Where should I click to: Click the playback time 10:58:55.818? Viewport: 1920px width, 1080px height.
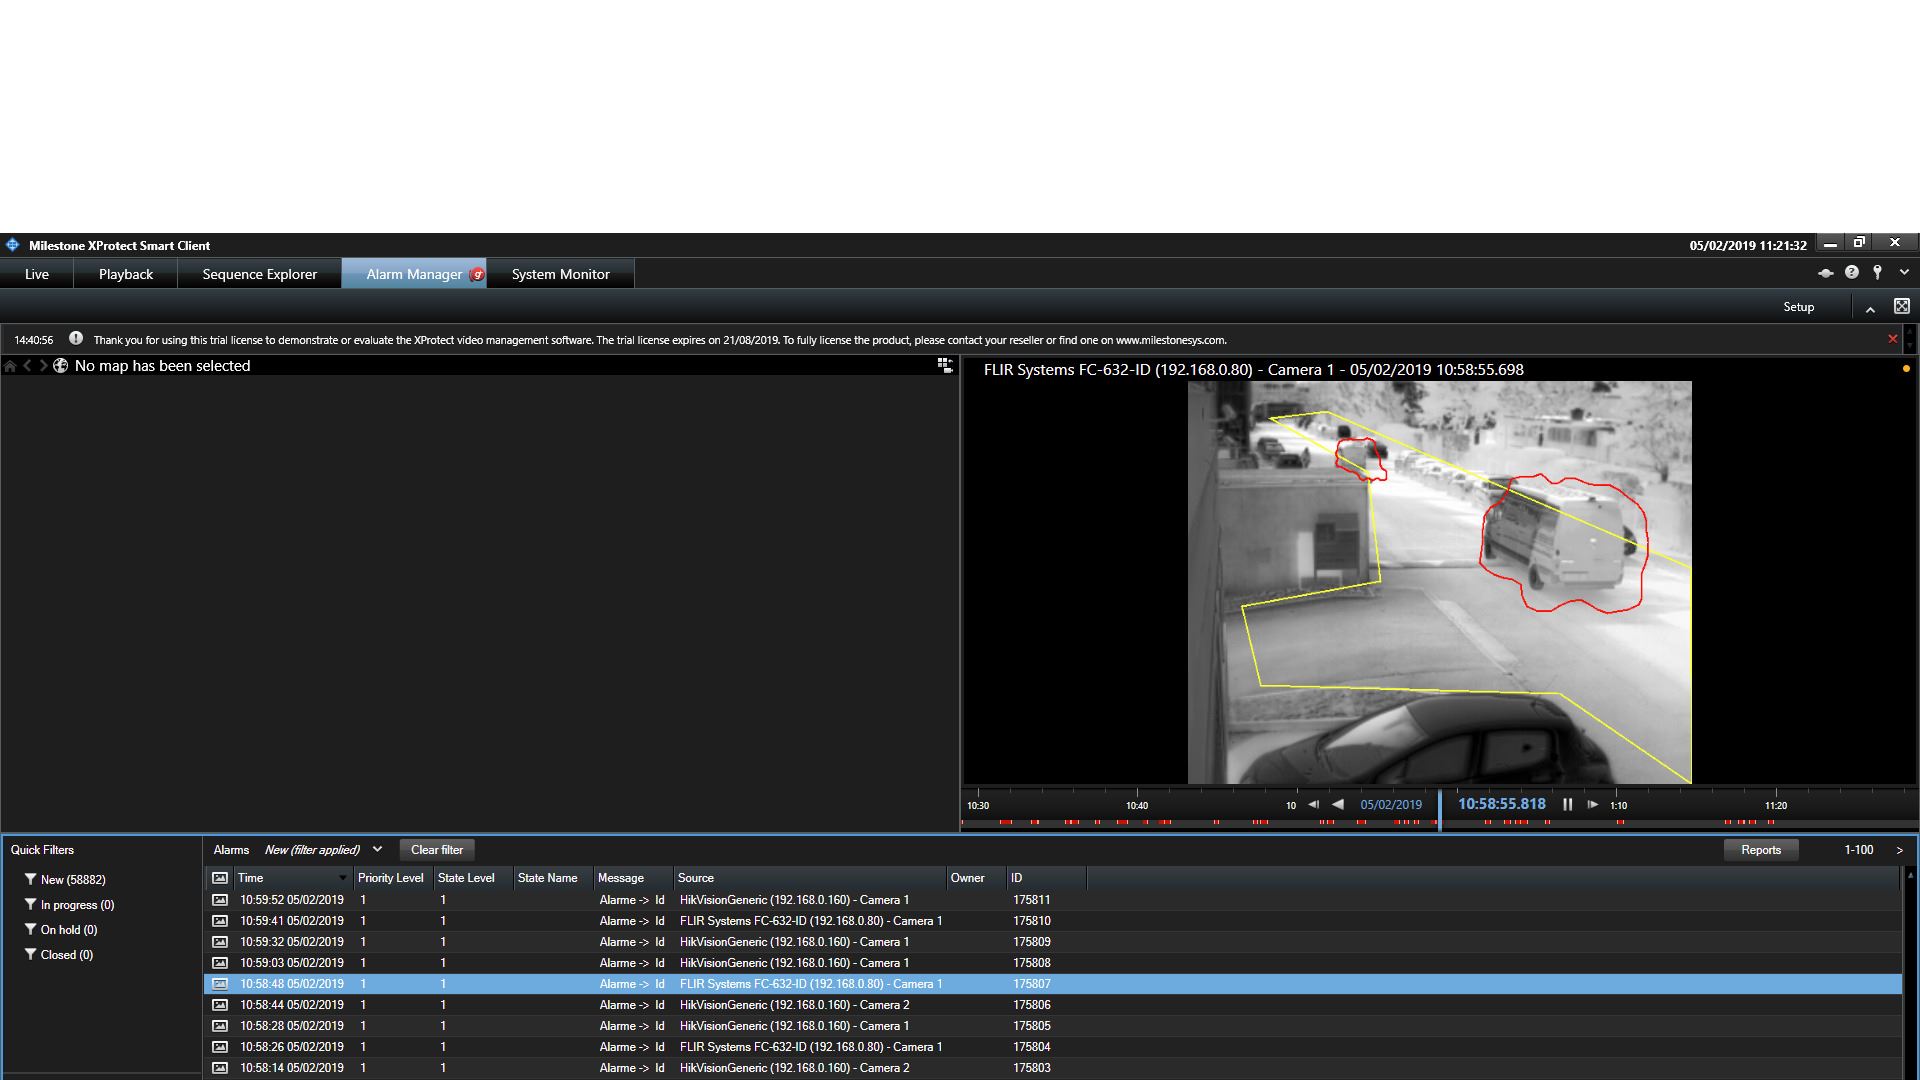point(1501,804)
